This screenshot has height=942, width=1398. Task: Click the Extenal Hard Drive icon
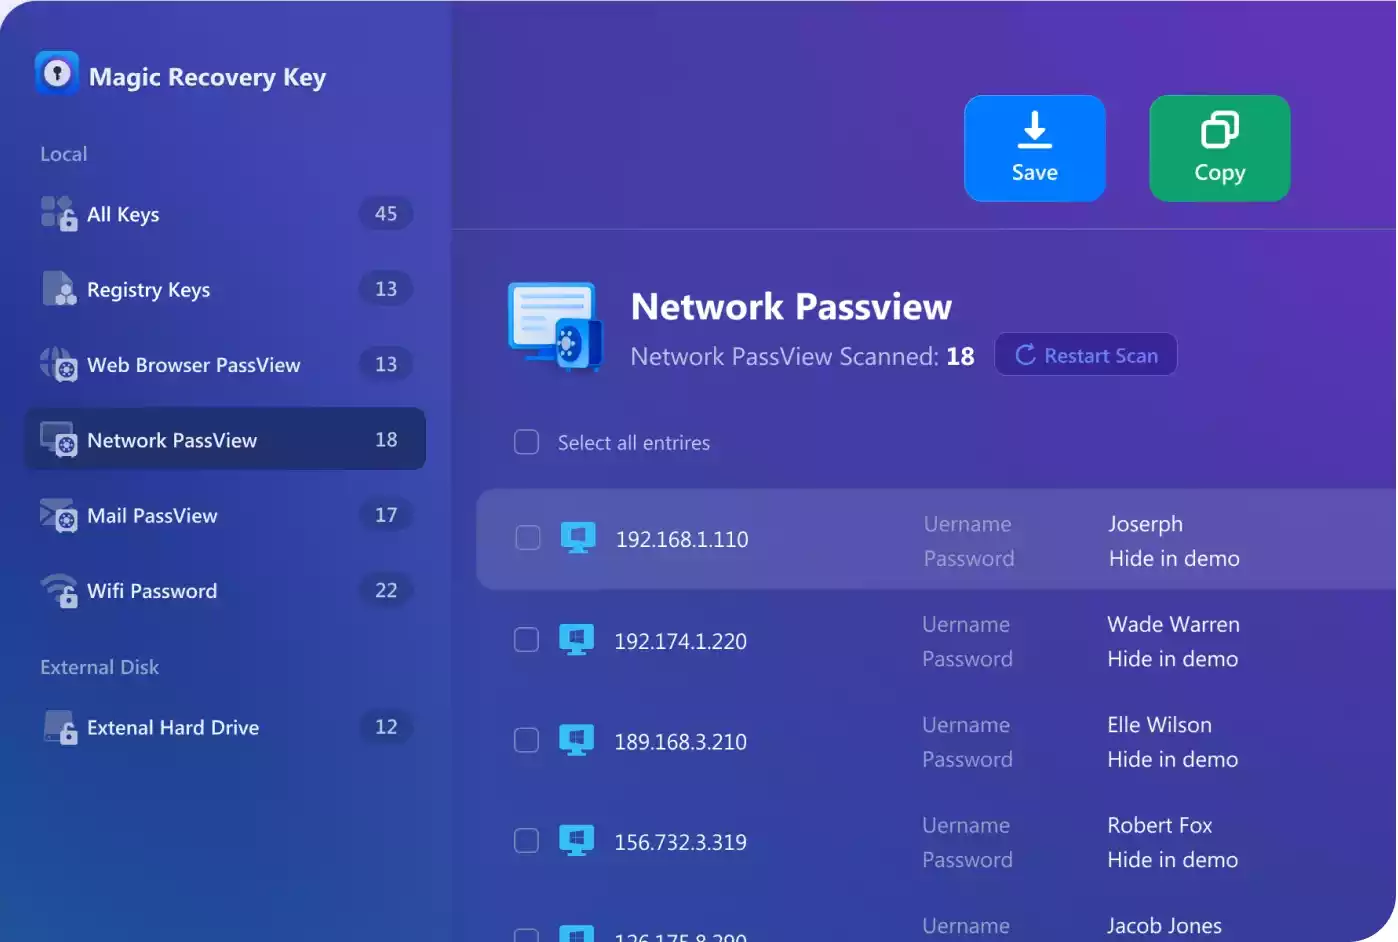60,727
